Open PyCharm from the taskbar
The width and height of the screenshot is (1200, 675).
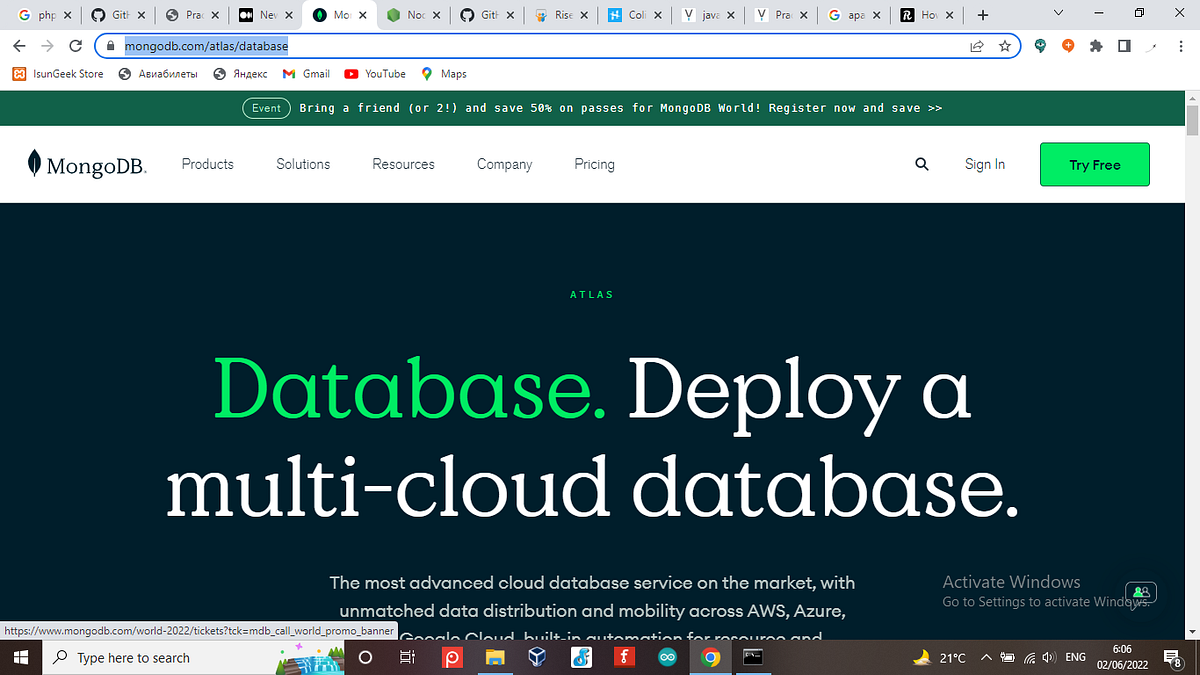(x=452, y=657)
